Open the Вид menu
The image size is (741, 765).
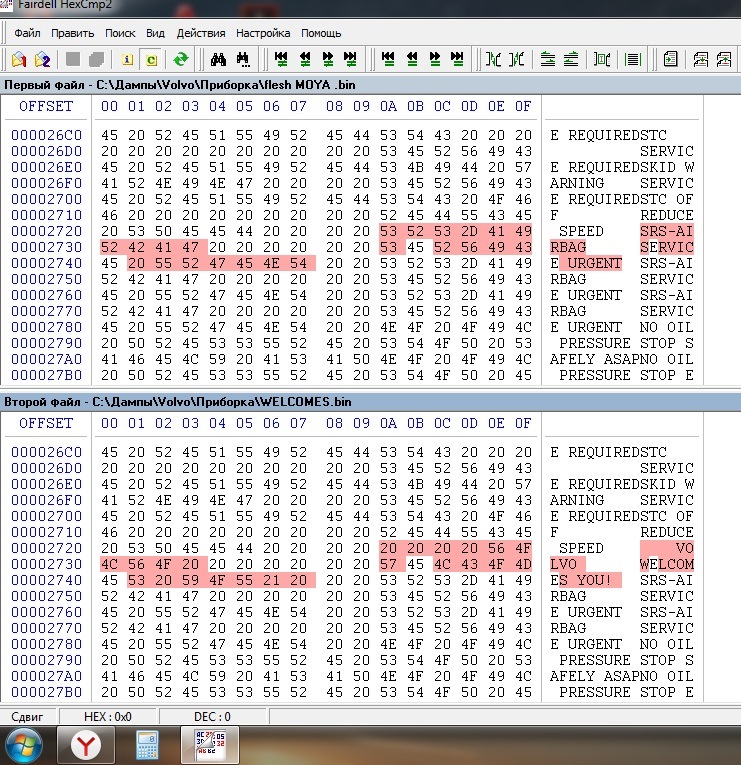[155, 33]
